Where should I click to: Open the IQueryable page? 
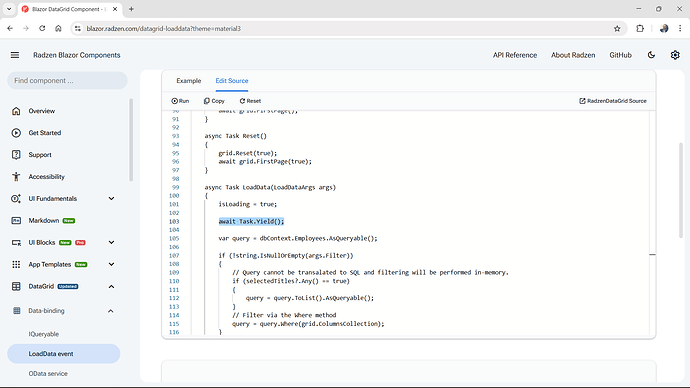click(44, 334)
